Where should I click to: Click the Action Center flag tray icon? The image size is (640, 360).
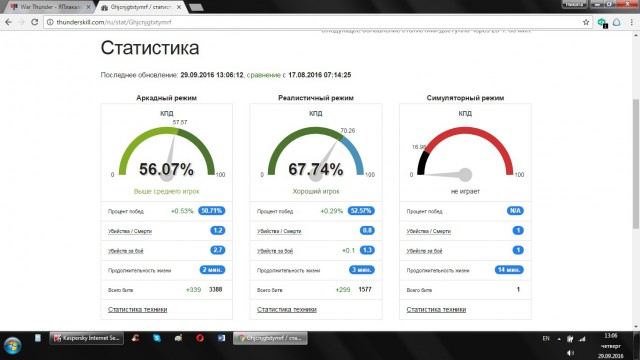pyautogui.click(x=570, y=339)
